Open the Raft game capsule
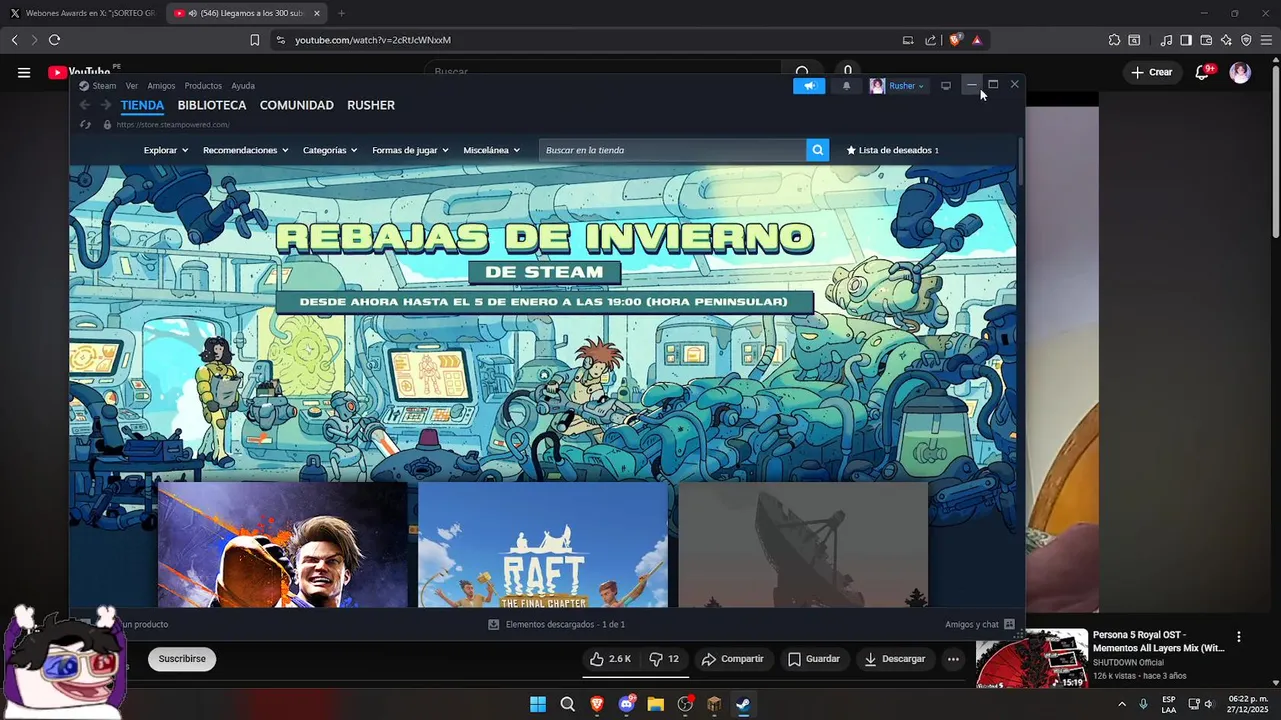 pos(543,545)
